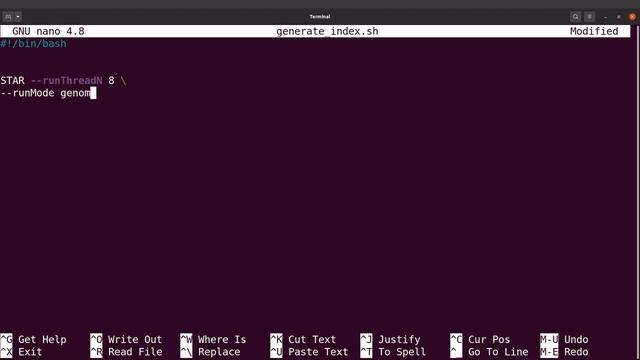
Task: Click the M-E Redo shortcut
Action: [x=564, y=352]
